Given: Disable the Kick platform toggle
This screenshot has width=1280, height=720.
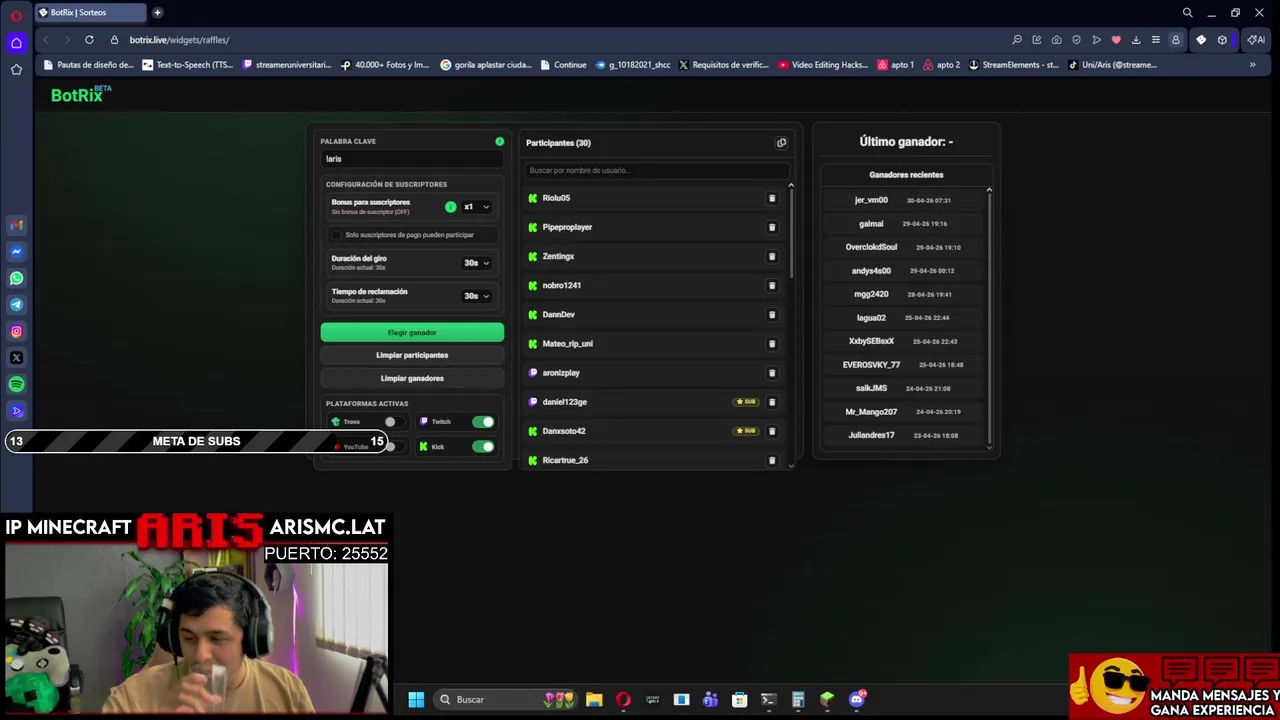Looking at the screenshot, I should pos(483,447).
